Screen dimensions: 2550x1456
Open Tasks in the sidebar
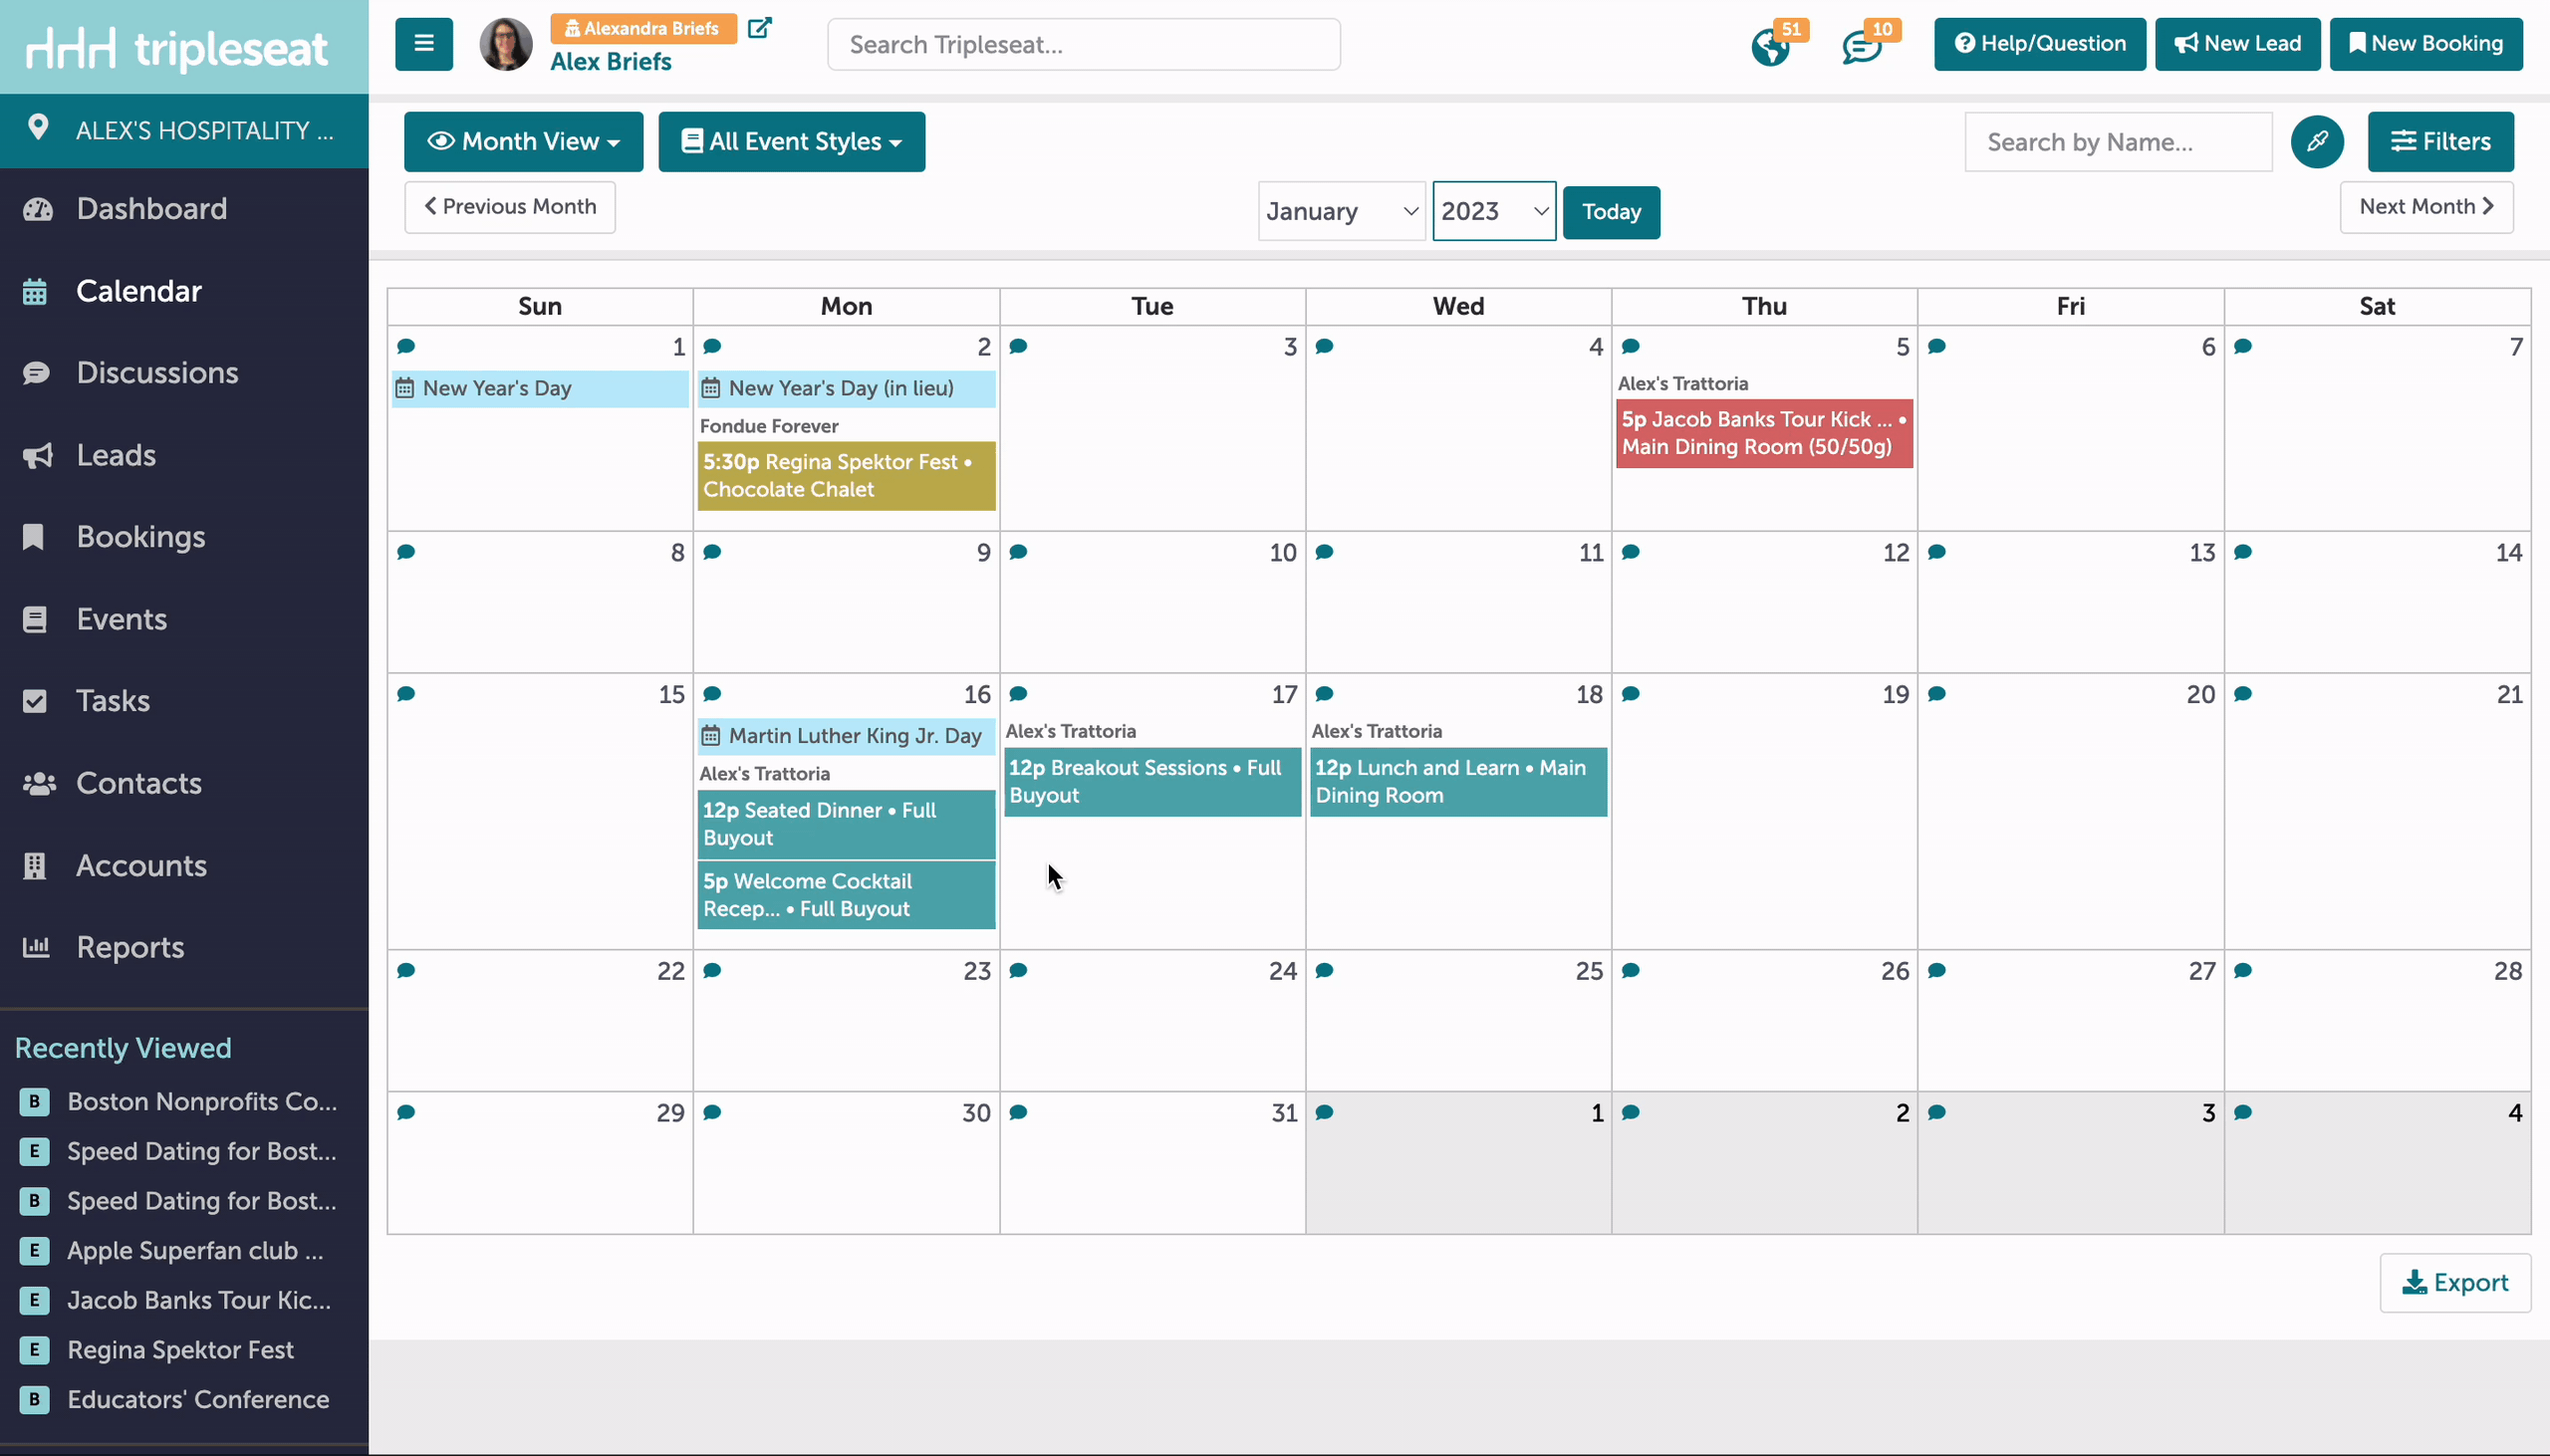[113, 701]
